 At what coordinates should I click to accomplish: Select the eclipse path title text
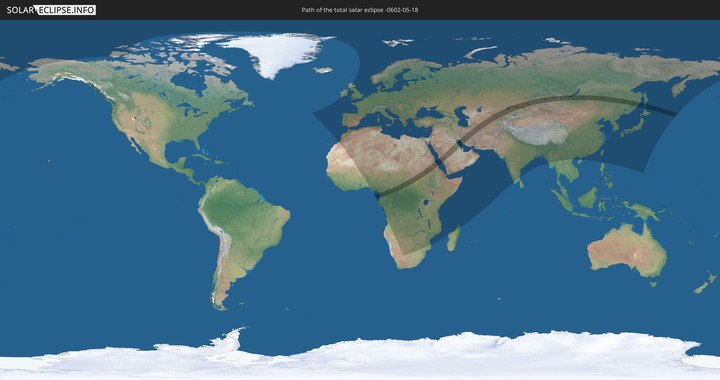360,10
